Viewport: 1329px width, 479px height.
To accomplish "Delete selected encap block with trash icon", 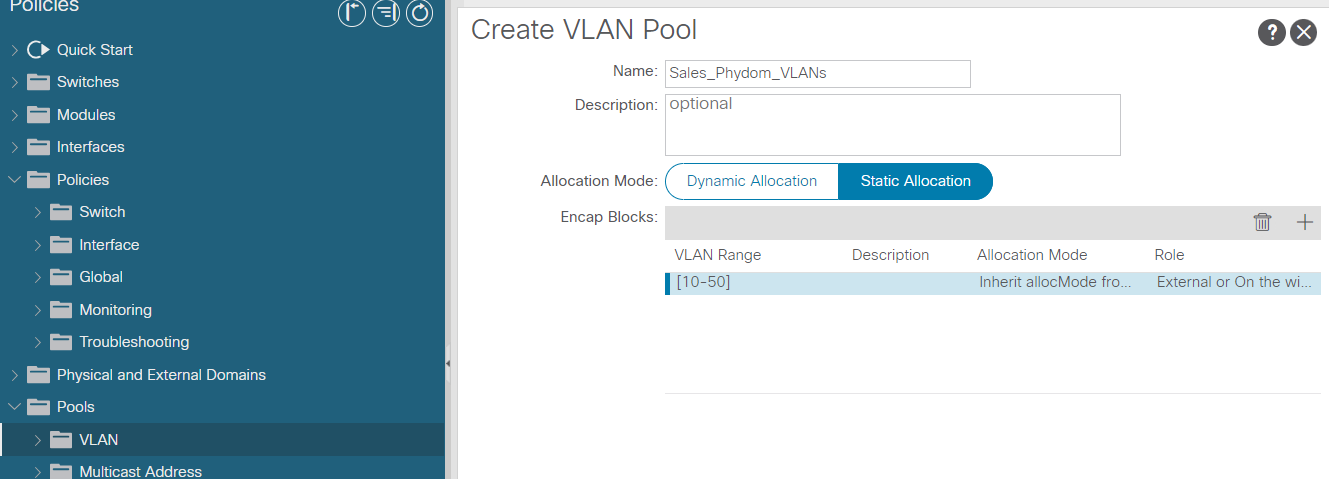I will pos(1263,222).
